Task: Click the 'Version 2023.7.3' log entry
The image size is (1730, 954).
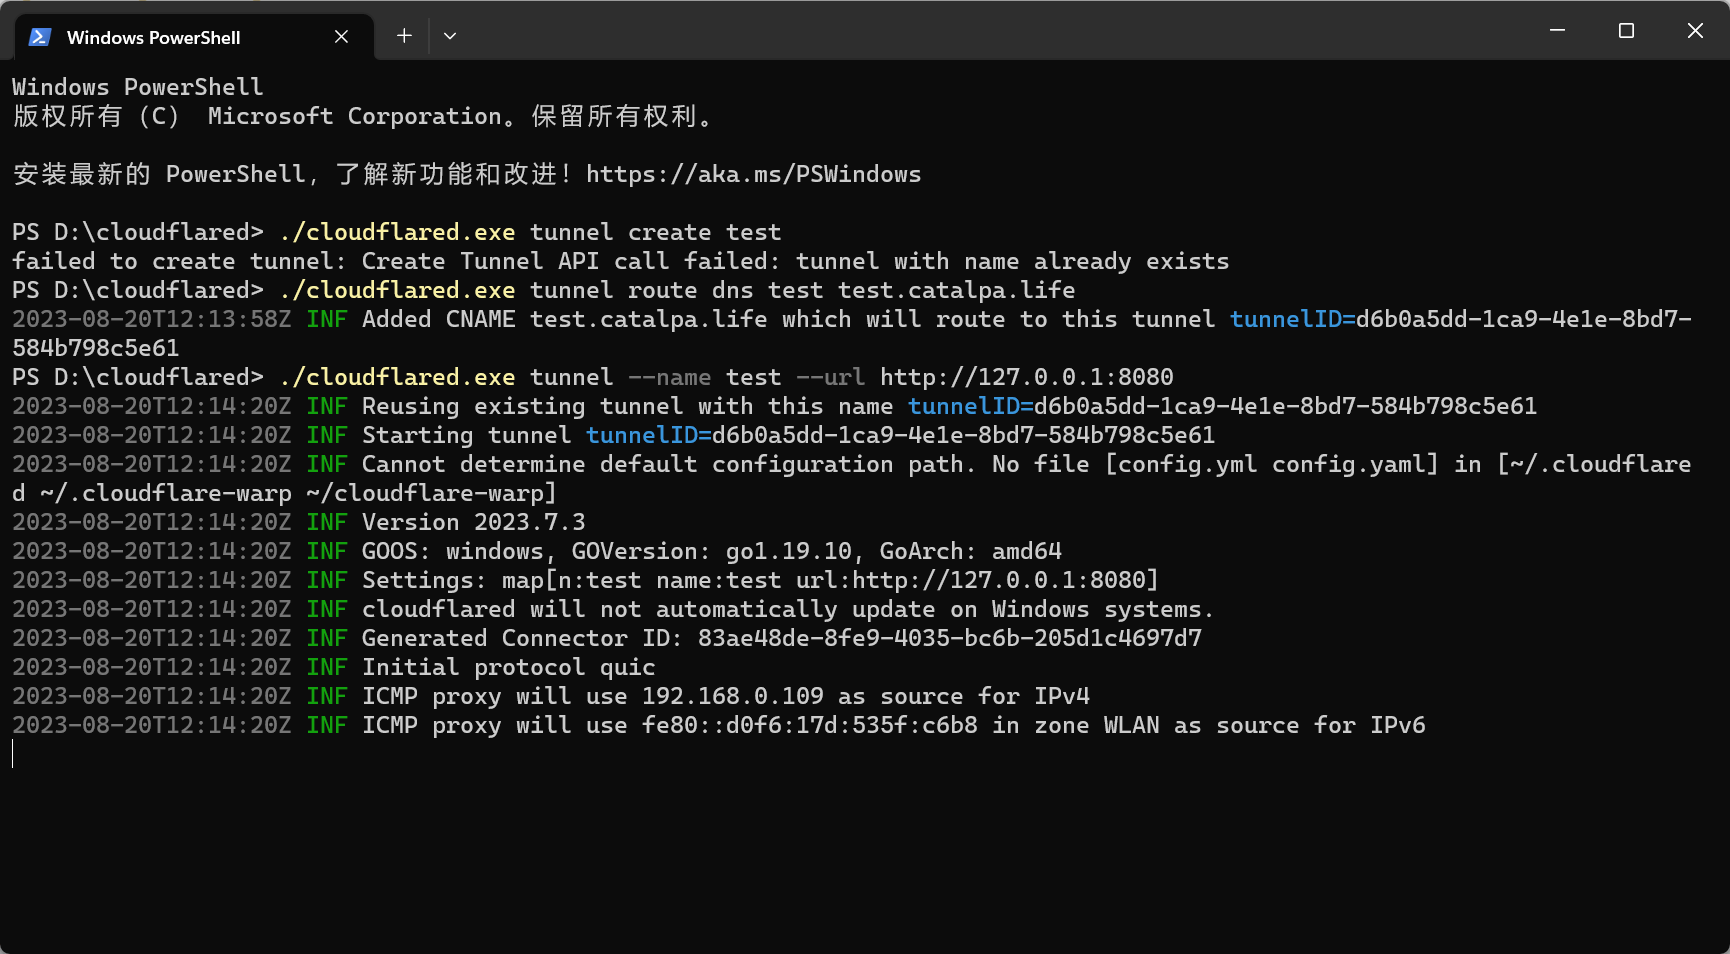Action: coord(298,522)
